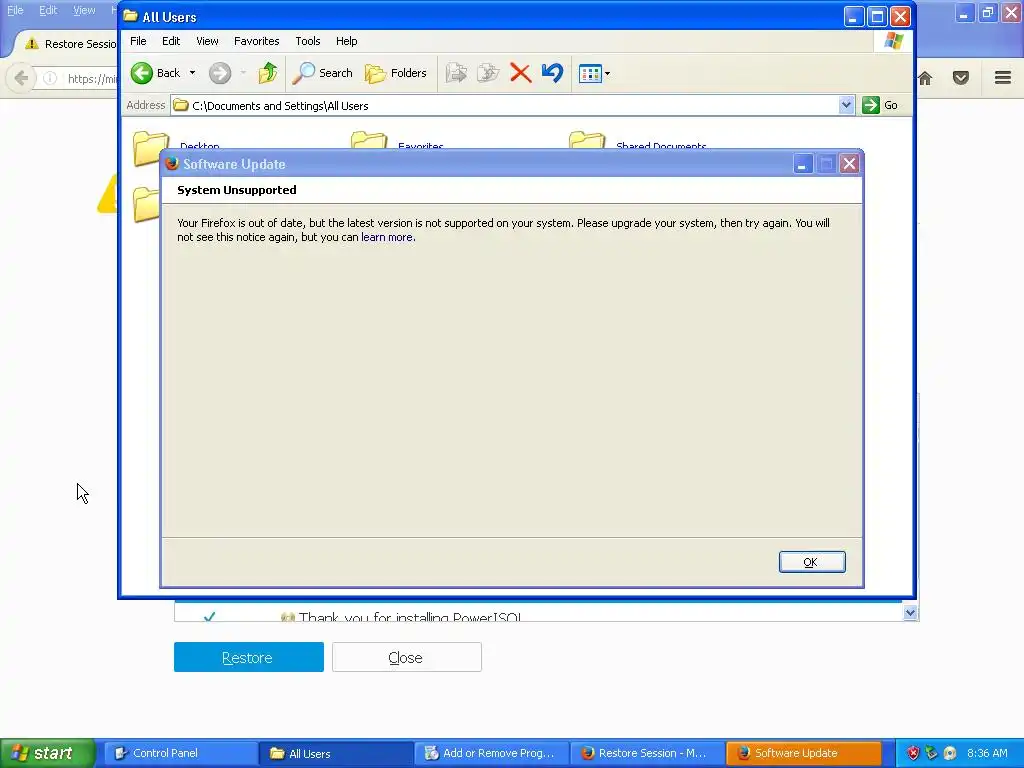
Task: Open Help menu in Explorer
Action: [x=347, y=41]
